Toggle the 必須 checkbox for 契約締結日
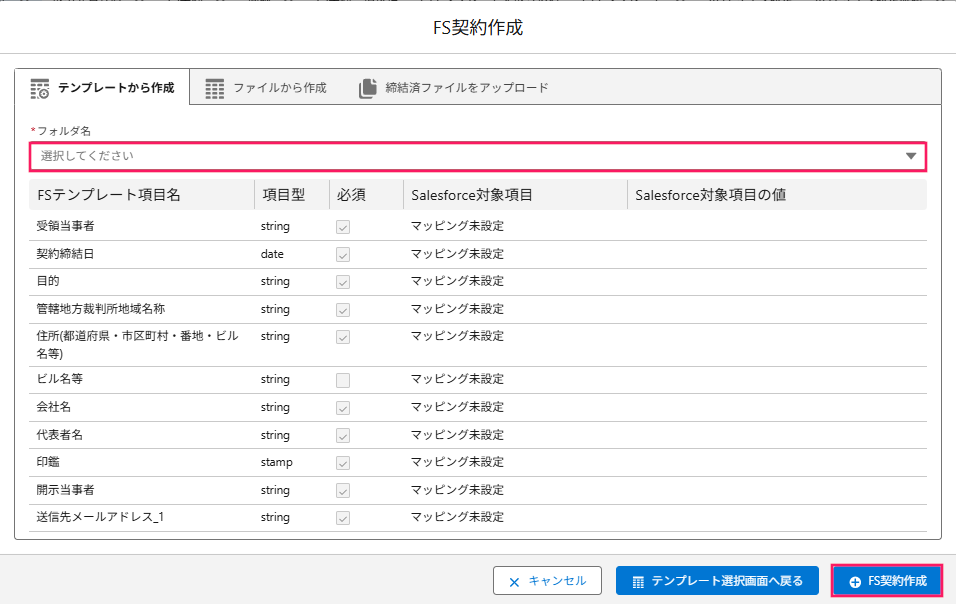 (x=343, y=254)
